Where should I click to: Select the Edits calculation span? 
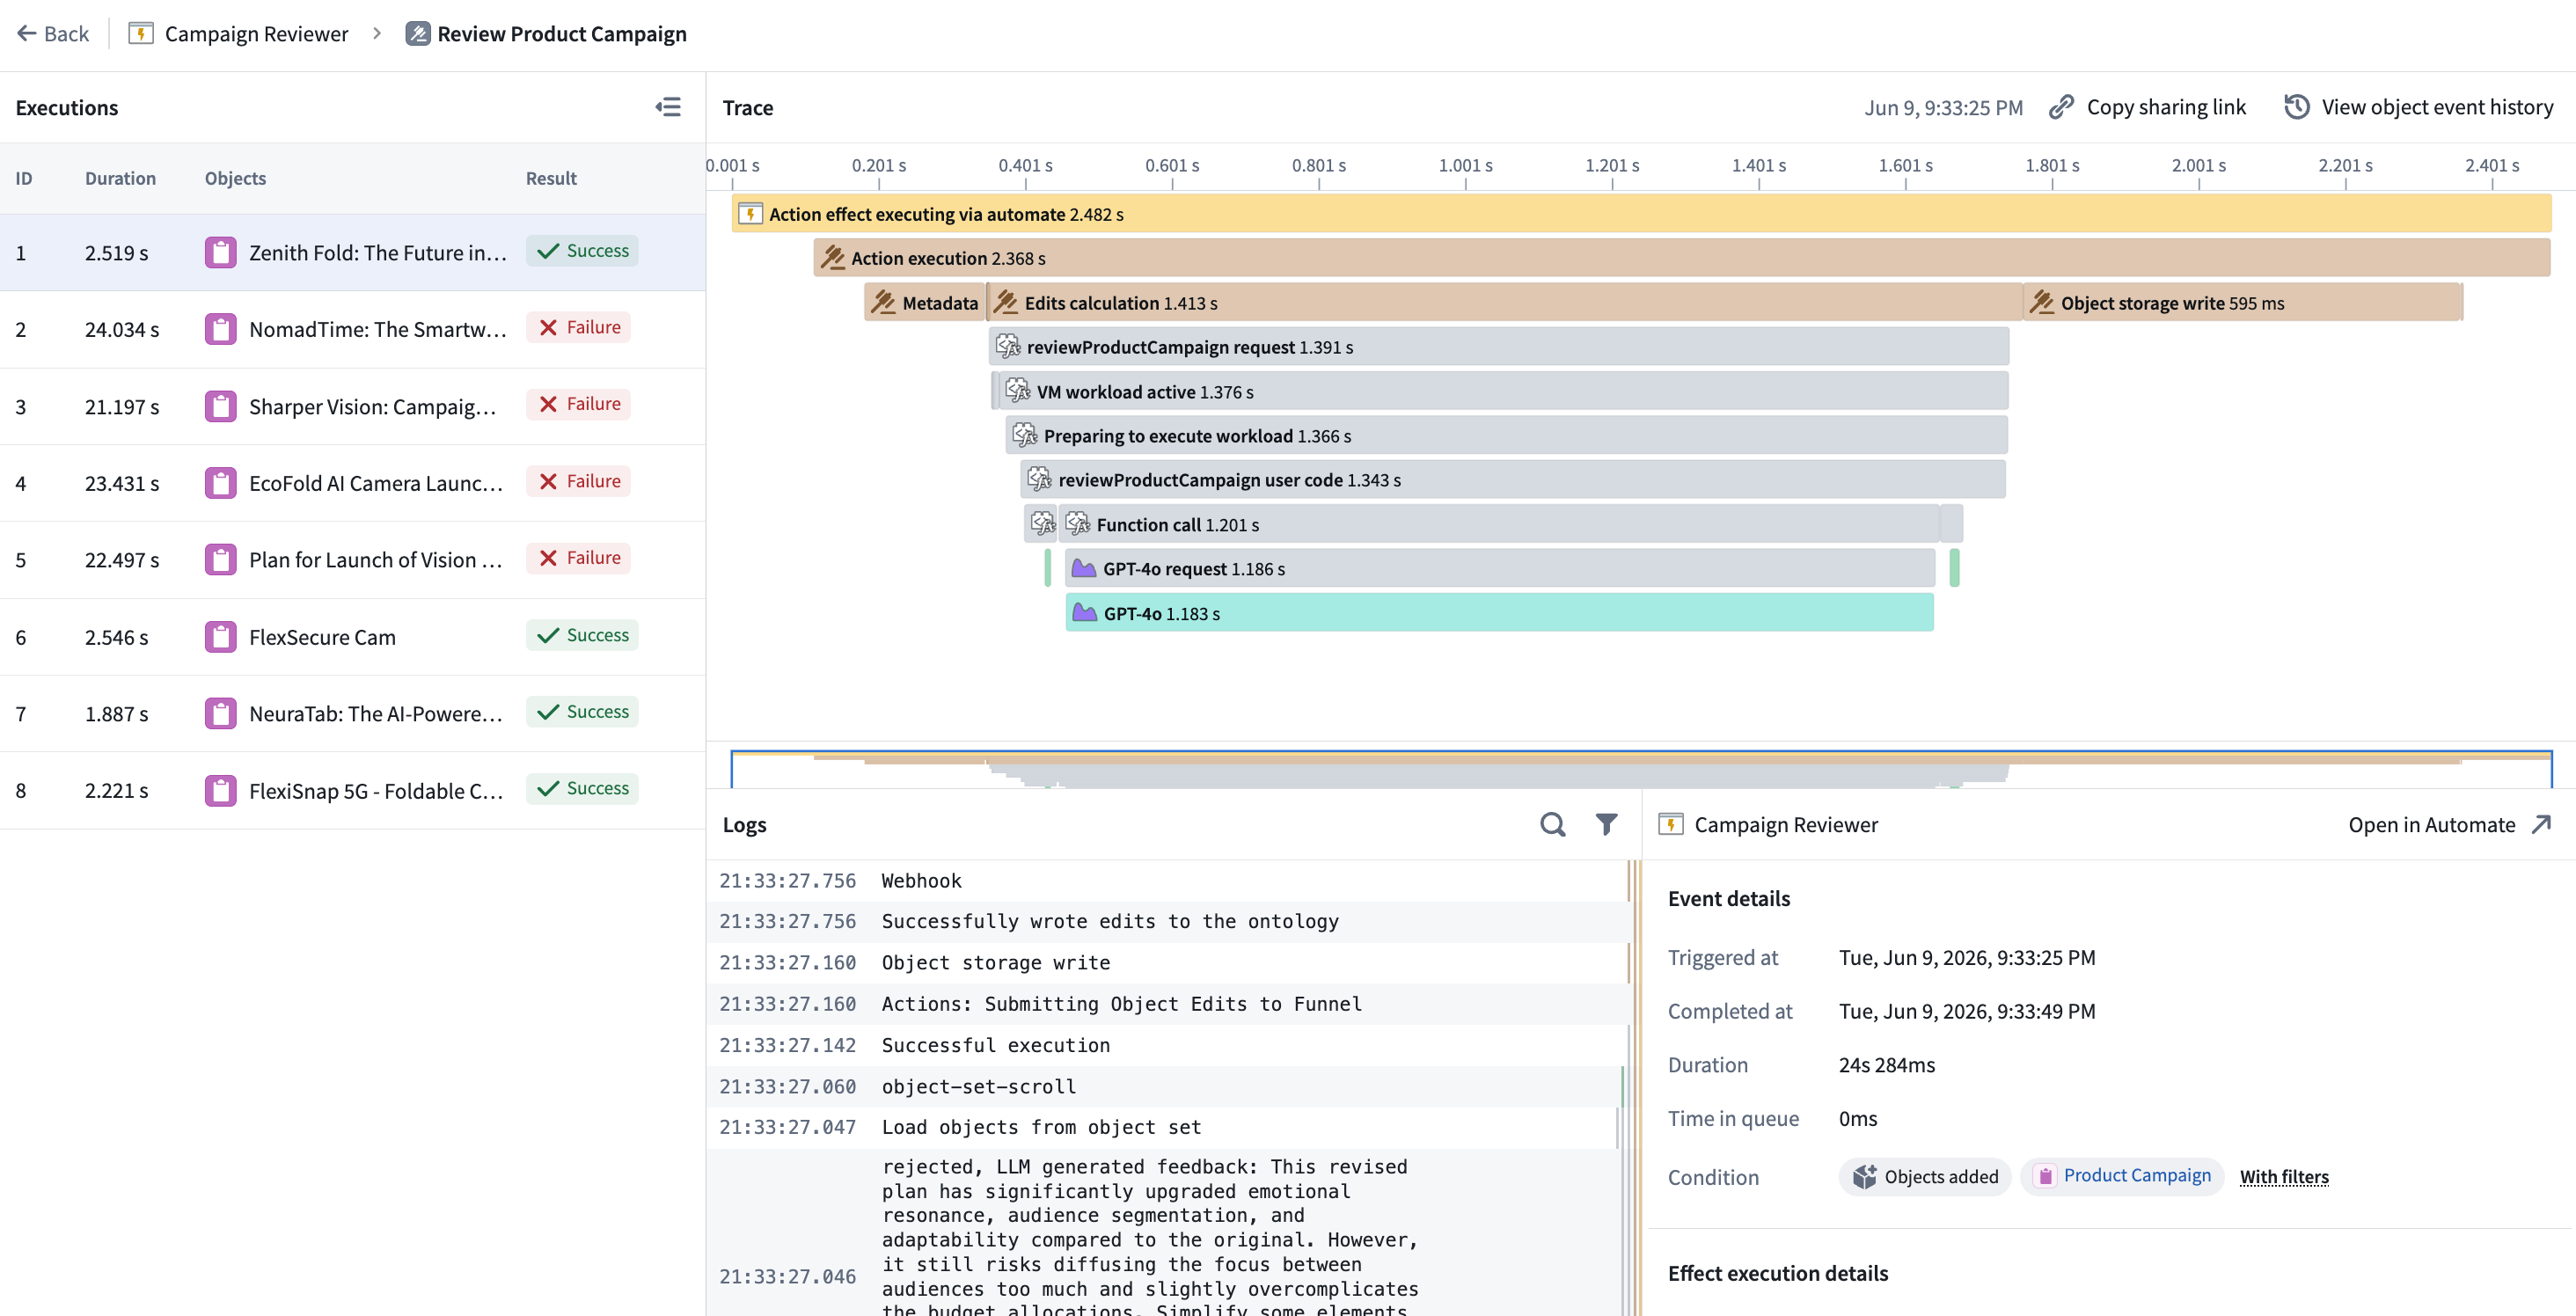coord(1505,303)
